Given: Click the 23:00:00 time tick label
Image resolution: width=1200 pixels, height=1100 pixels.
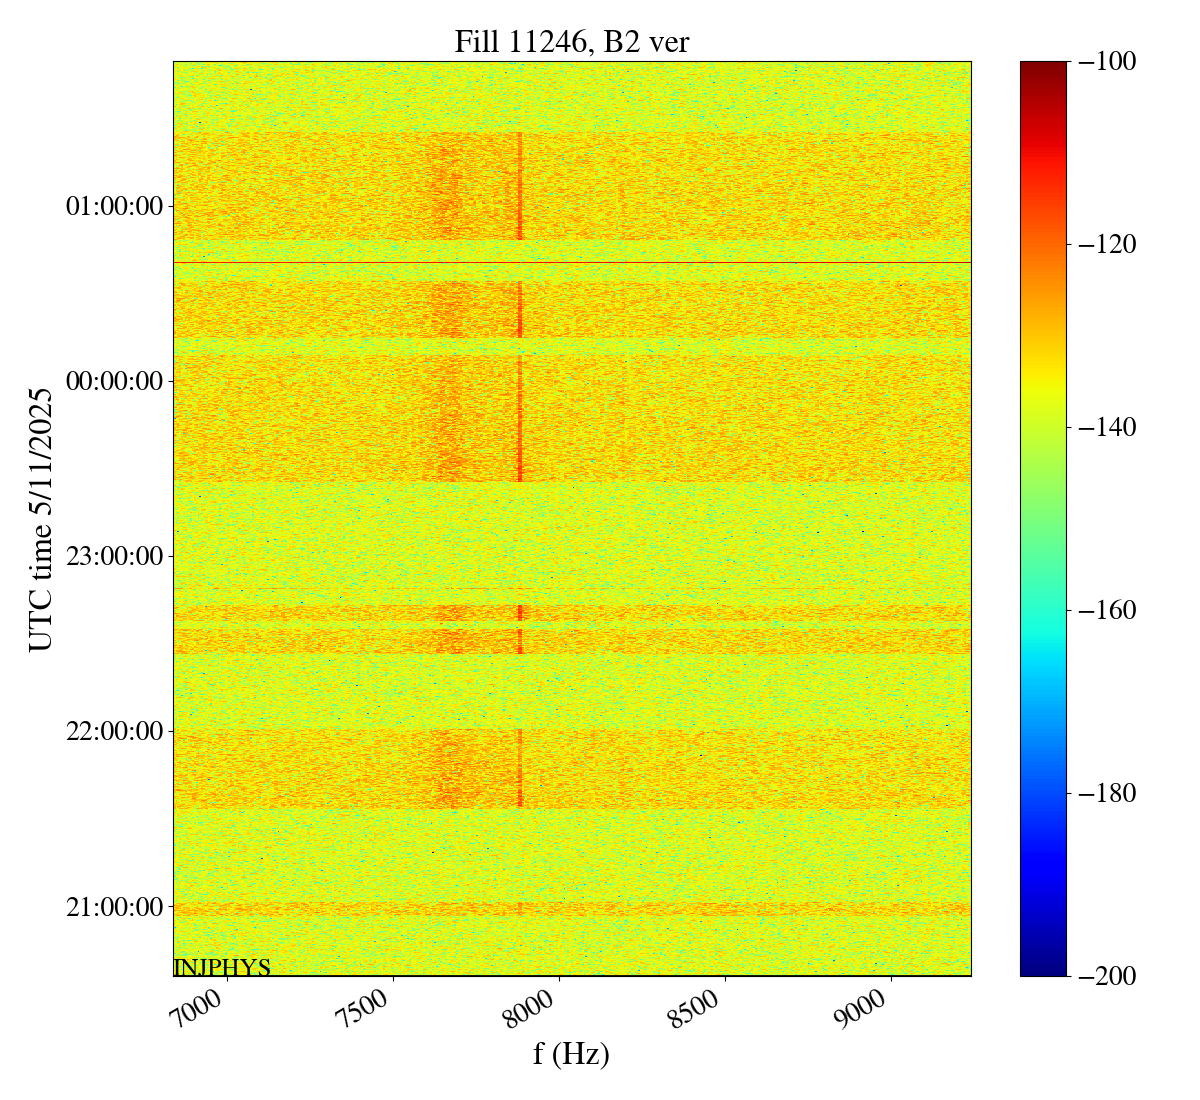Looking at the screenshot, I should point(114,556).
